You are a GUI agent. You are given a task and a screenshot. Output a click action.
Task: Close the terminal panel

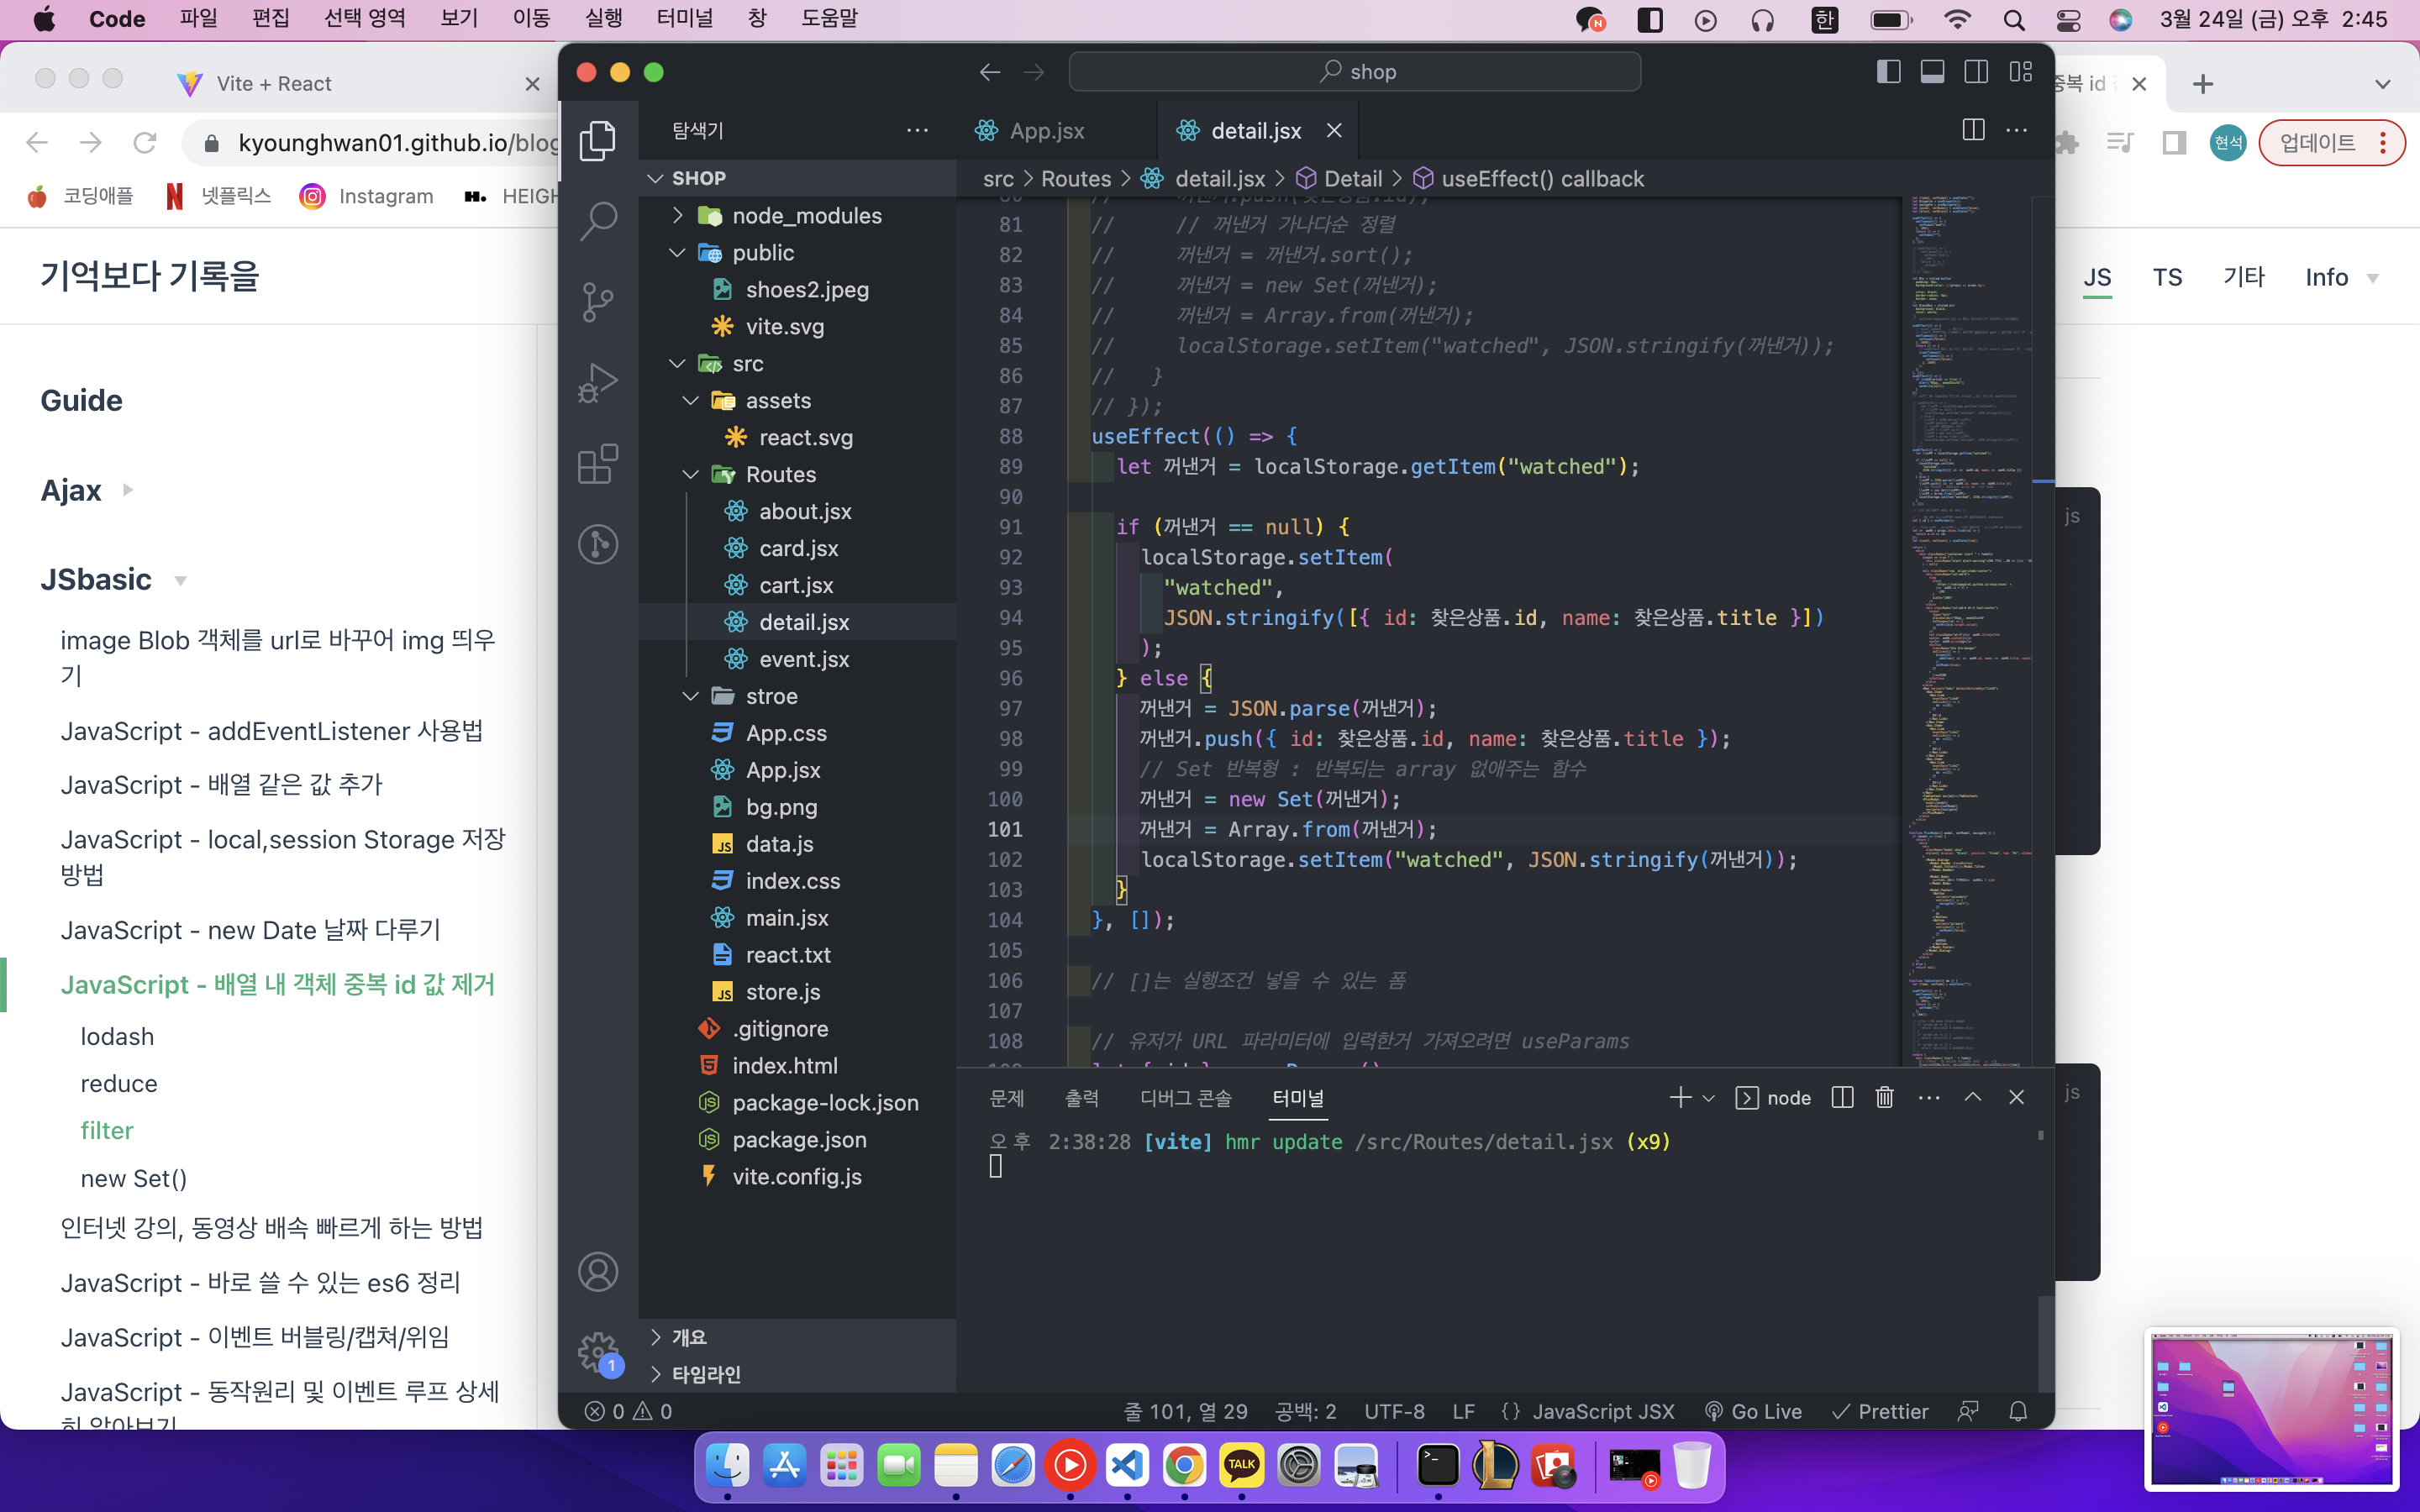[x=2017, y=1098]
